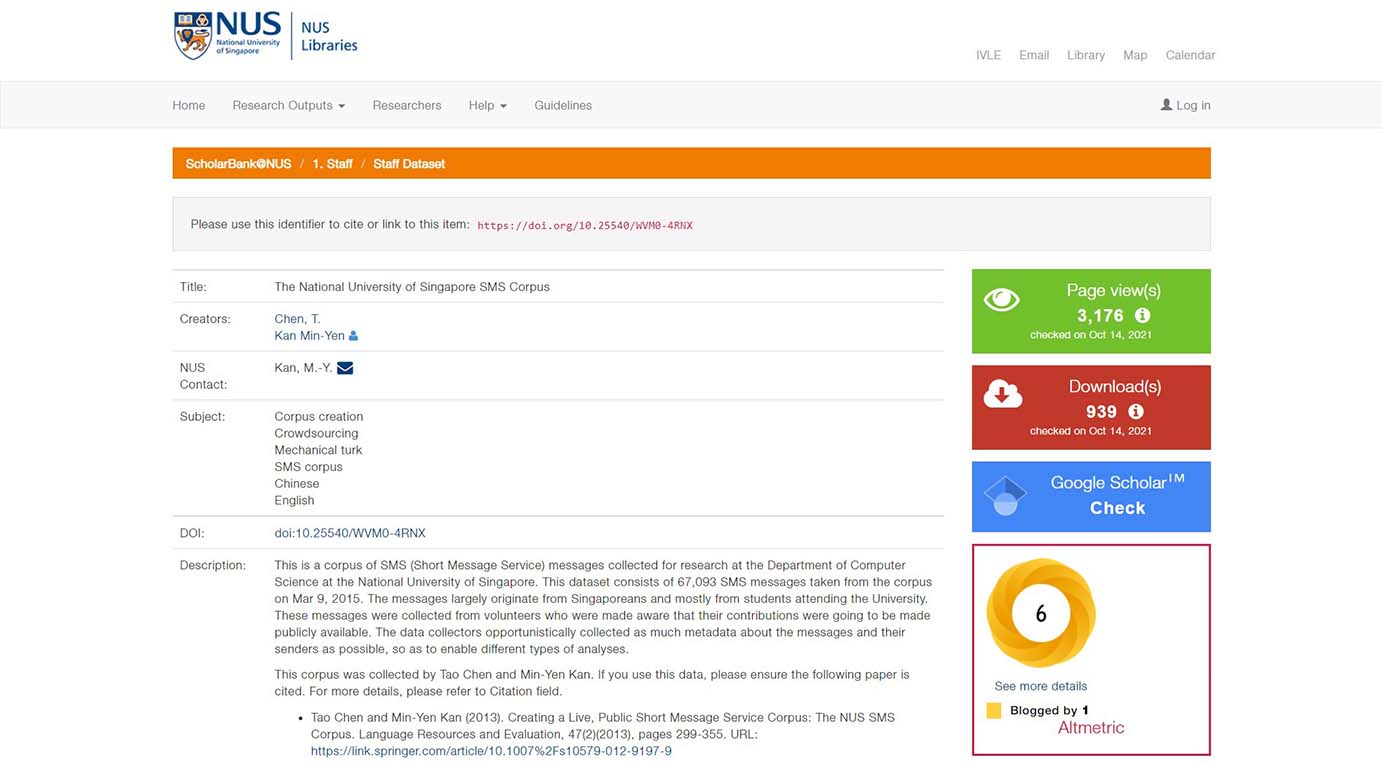Screen dimensions: 1382x765
Task: Open the Research Outputs dropdown
Action: click(x=288, y=105)
